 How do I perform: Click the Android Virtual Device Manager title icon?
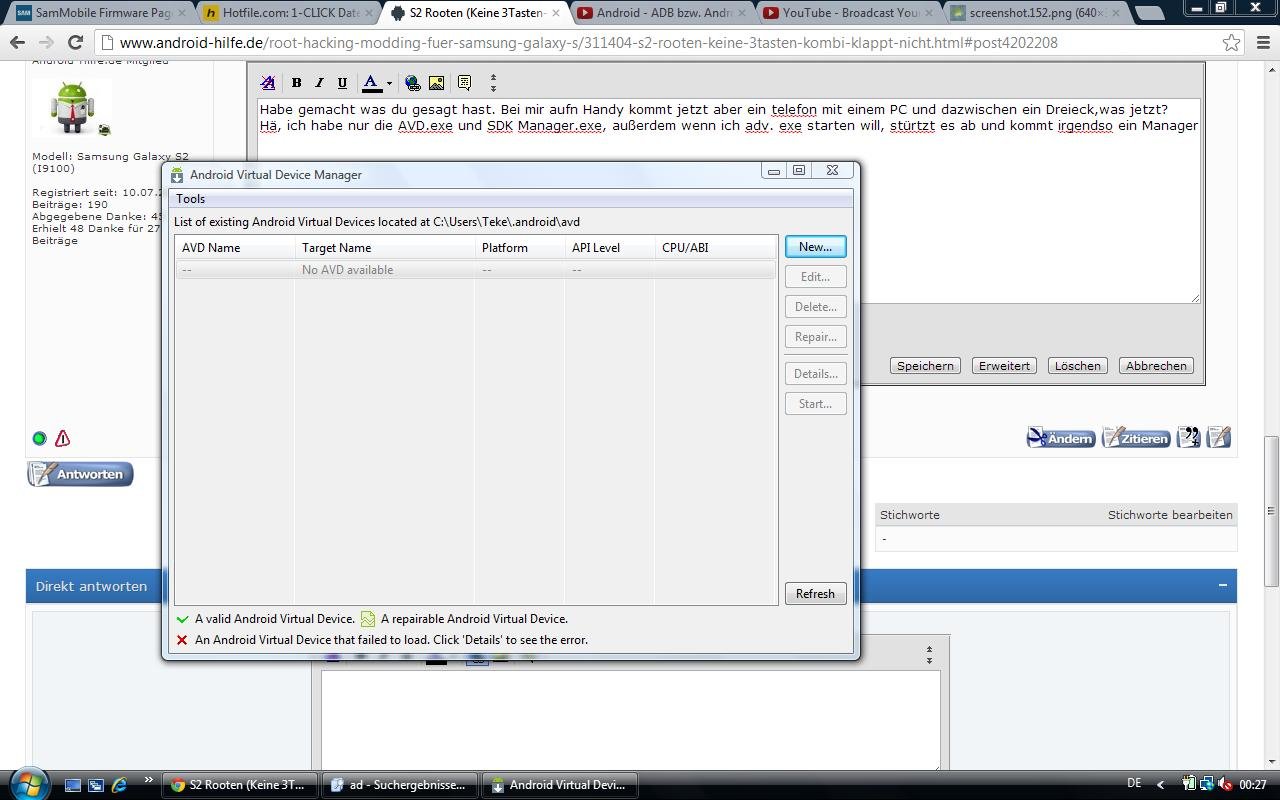(177, 174)
